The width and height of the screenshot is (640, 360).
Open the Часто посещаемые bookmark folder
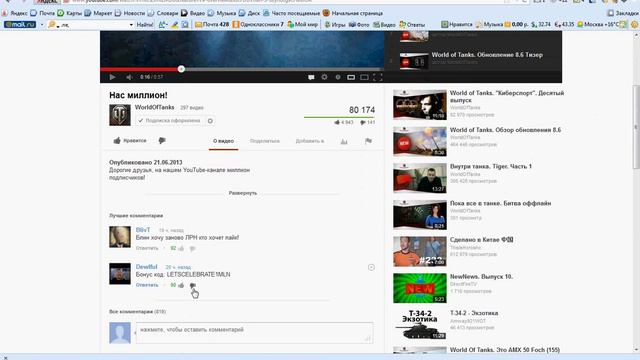[291, 13]
